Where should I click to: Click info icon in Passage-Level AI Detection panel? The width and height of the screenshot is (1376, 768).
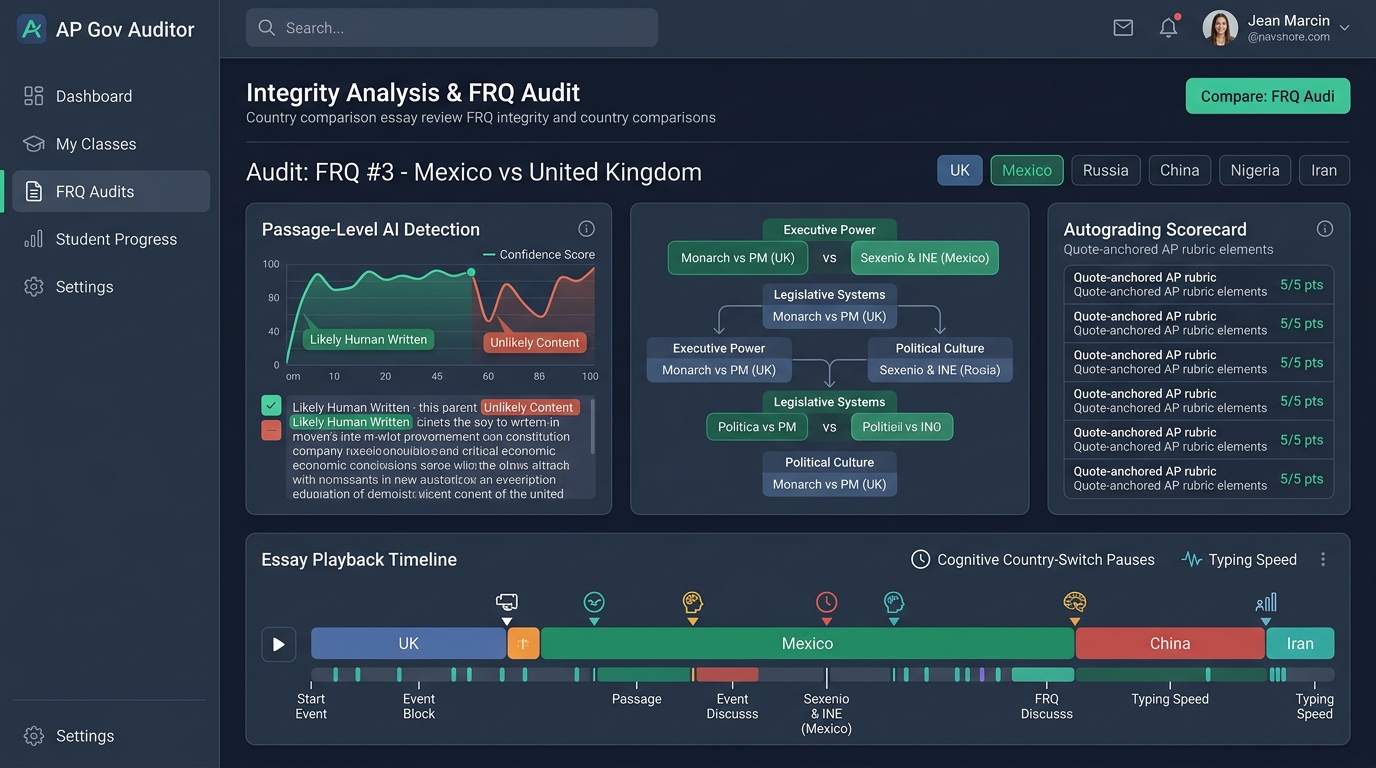[x=587, y=229]
